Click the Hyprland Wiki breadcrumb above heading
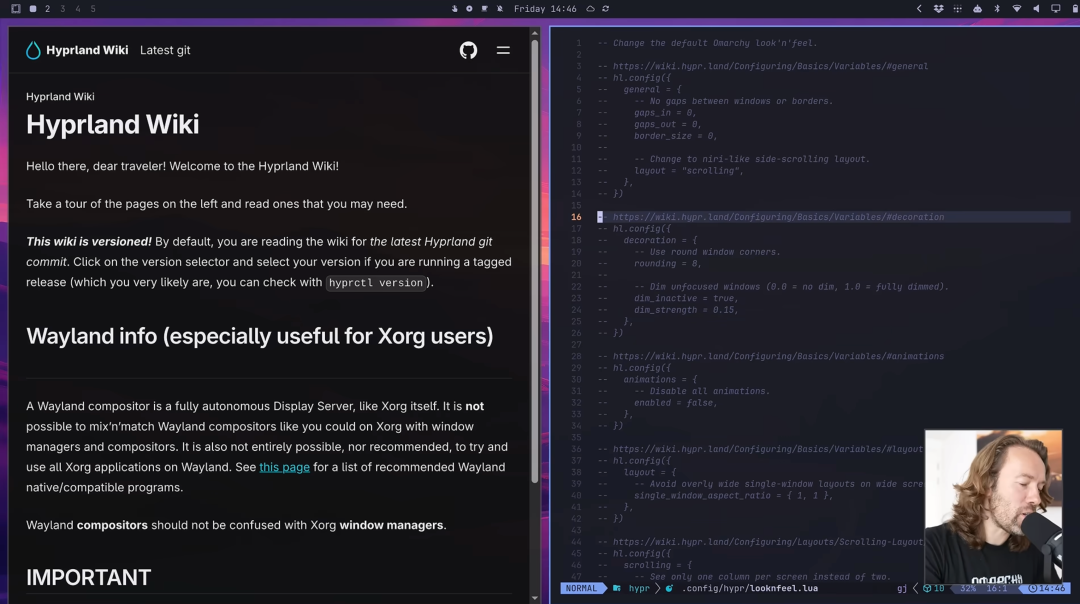Image resolution: width=1080 pixels, height=604 pixels. (x=60, y=96)
